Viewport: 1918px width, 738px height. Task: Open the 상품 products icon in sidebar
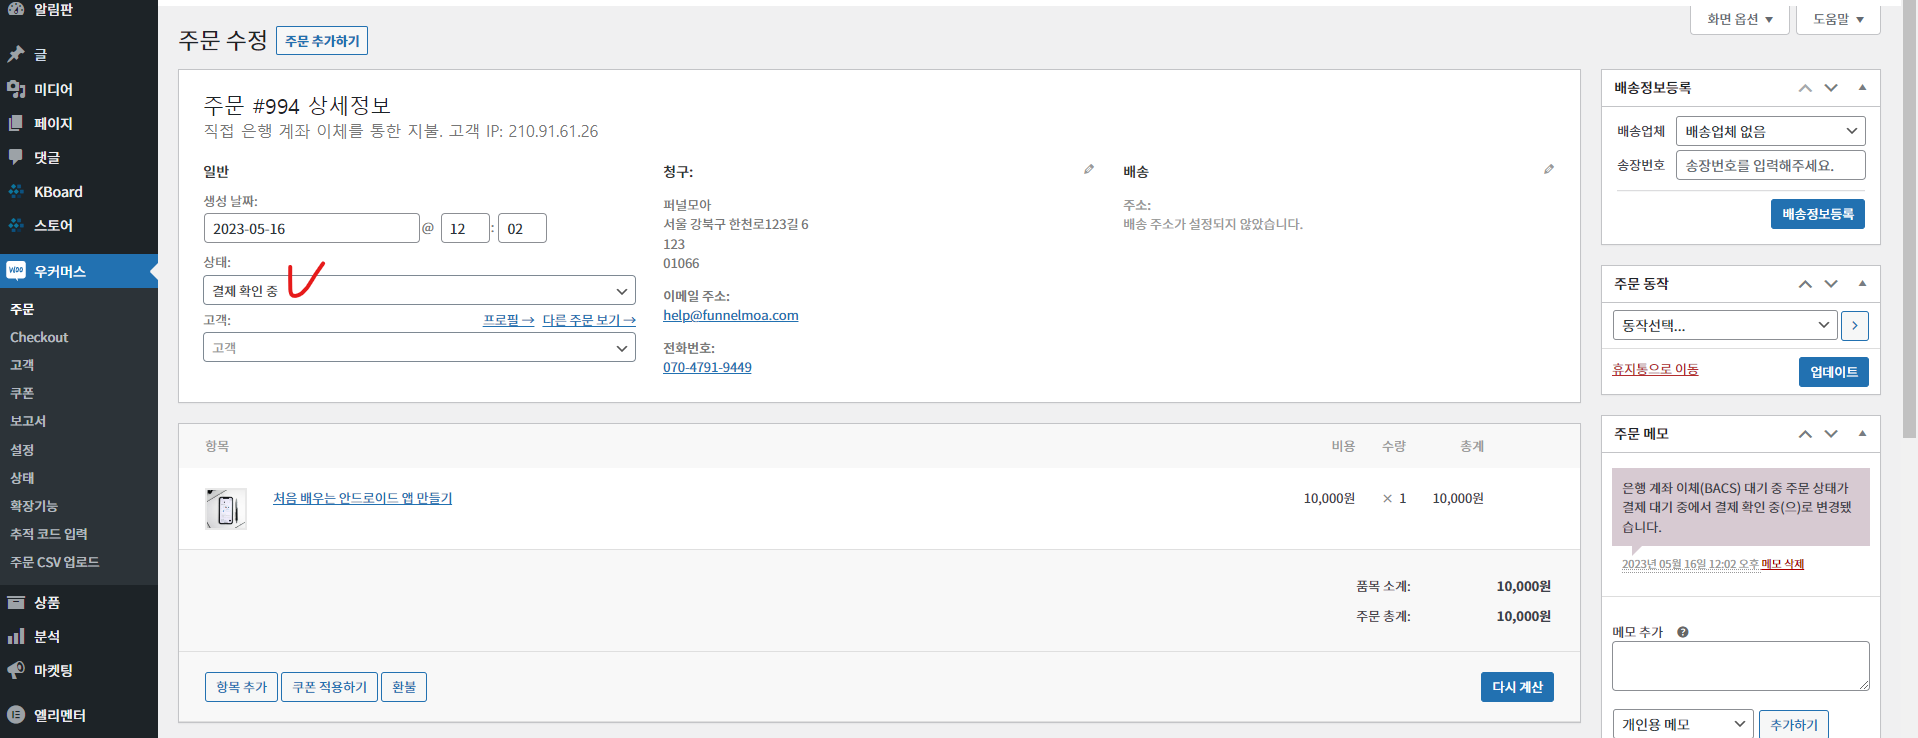16,602
